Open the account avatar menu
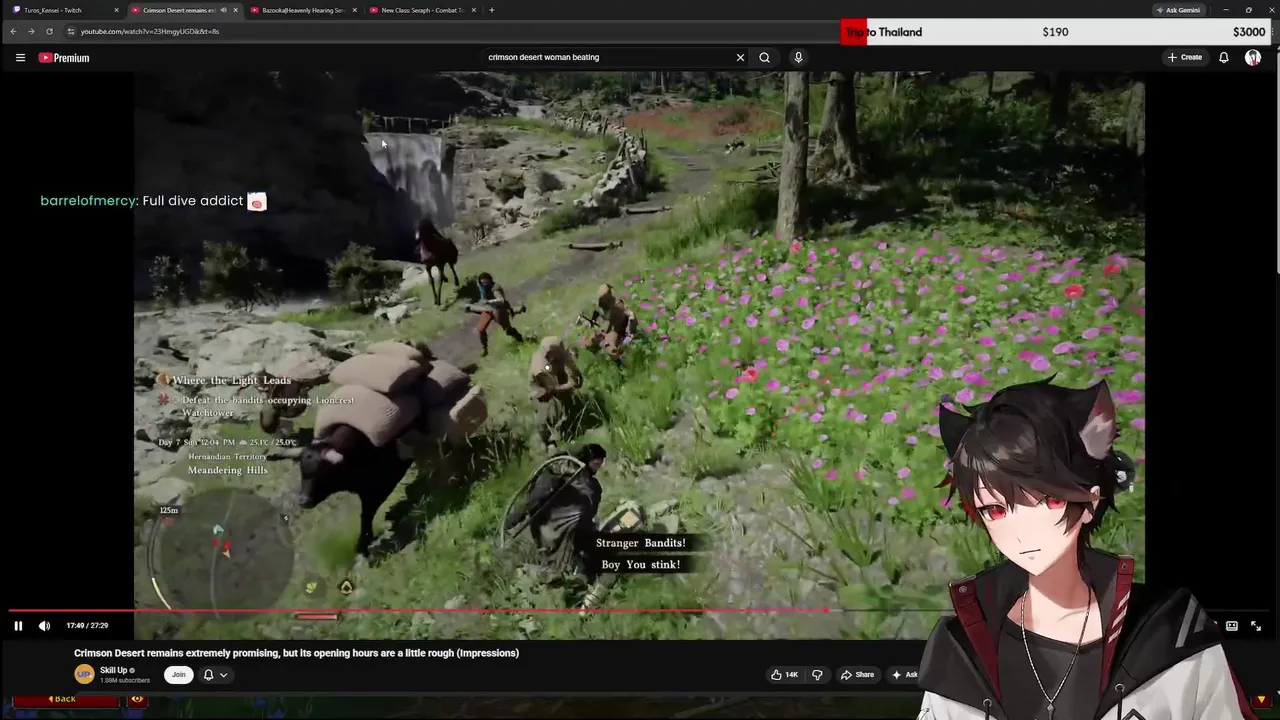This screenshot has height=720, width=1280. (1253, 57)
